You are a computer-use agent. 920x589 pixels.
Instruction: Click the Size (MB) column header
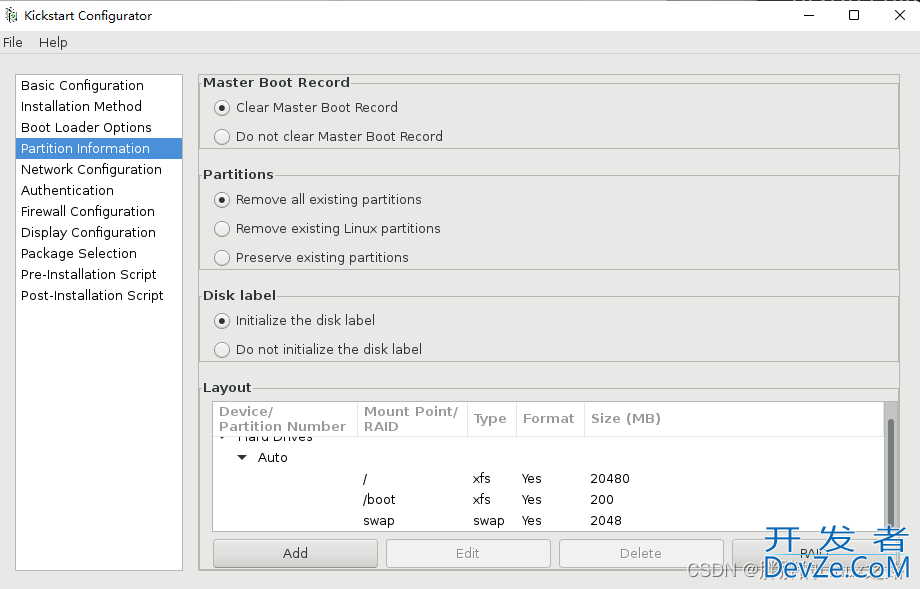tap(734, 419)
